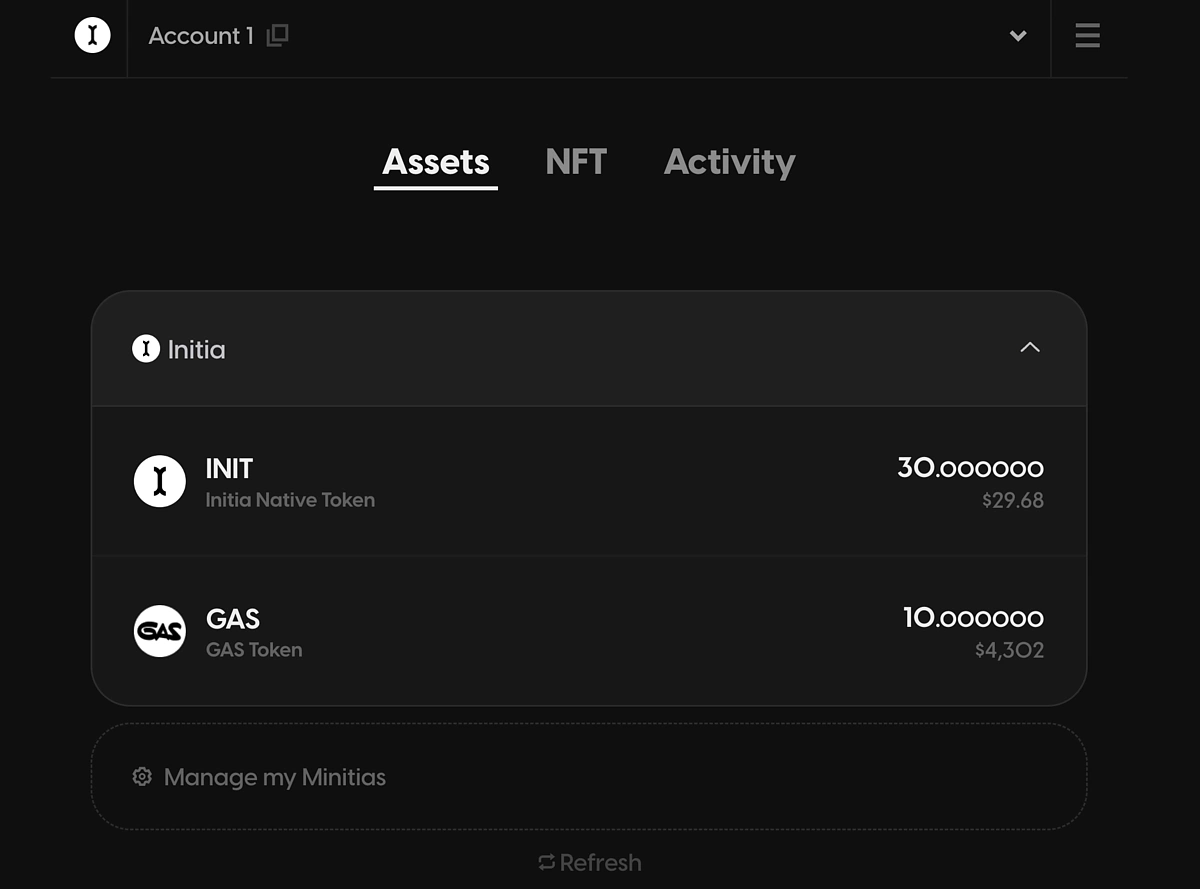Viewport: 1200px width, 889px height.
Task: Click the INIT token logo
Action: (160, 481)
